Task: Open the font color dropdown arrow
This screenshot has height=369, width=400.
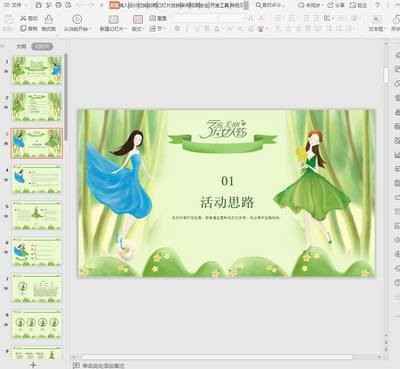Action: 222,29
